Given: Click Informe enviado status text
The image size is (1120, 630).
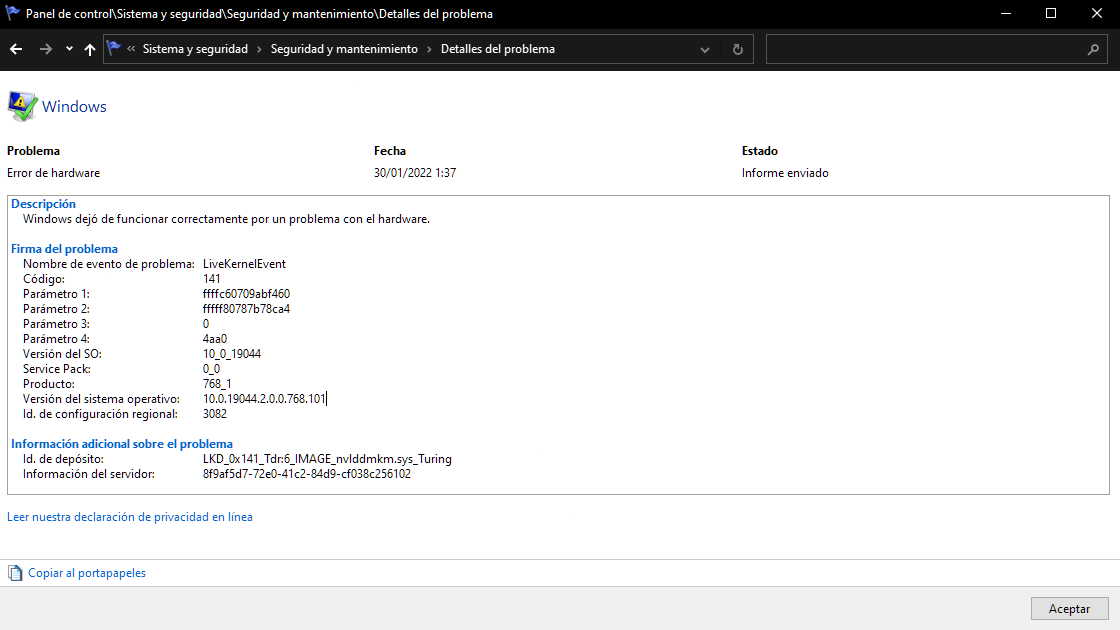Looking at the screenshot, I should 785,173.
